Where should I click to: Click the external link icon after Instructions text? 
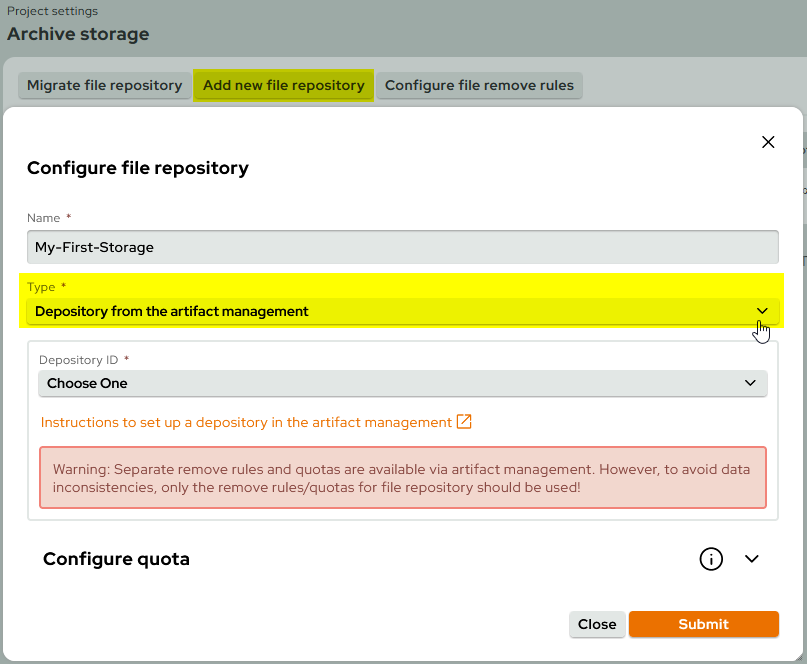click(463, 422)
